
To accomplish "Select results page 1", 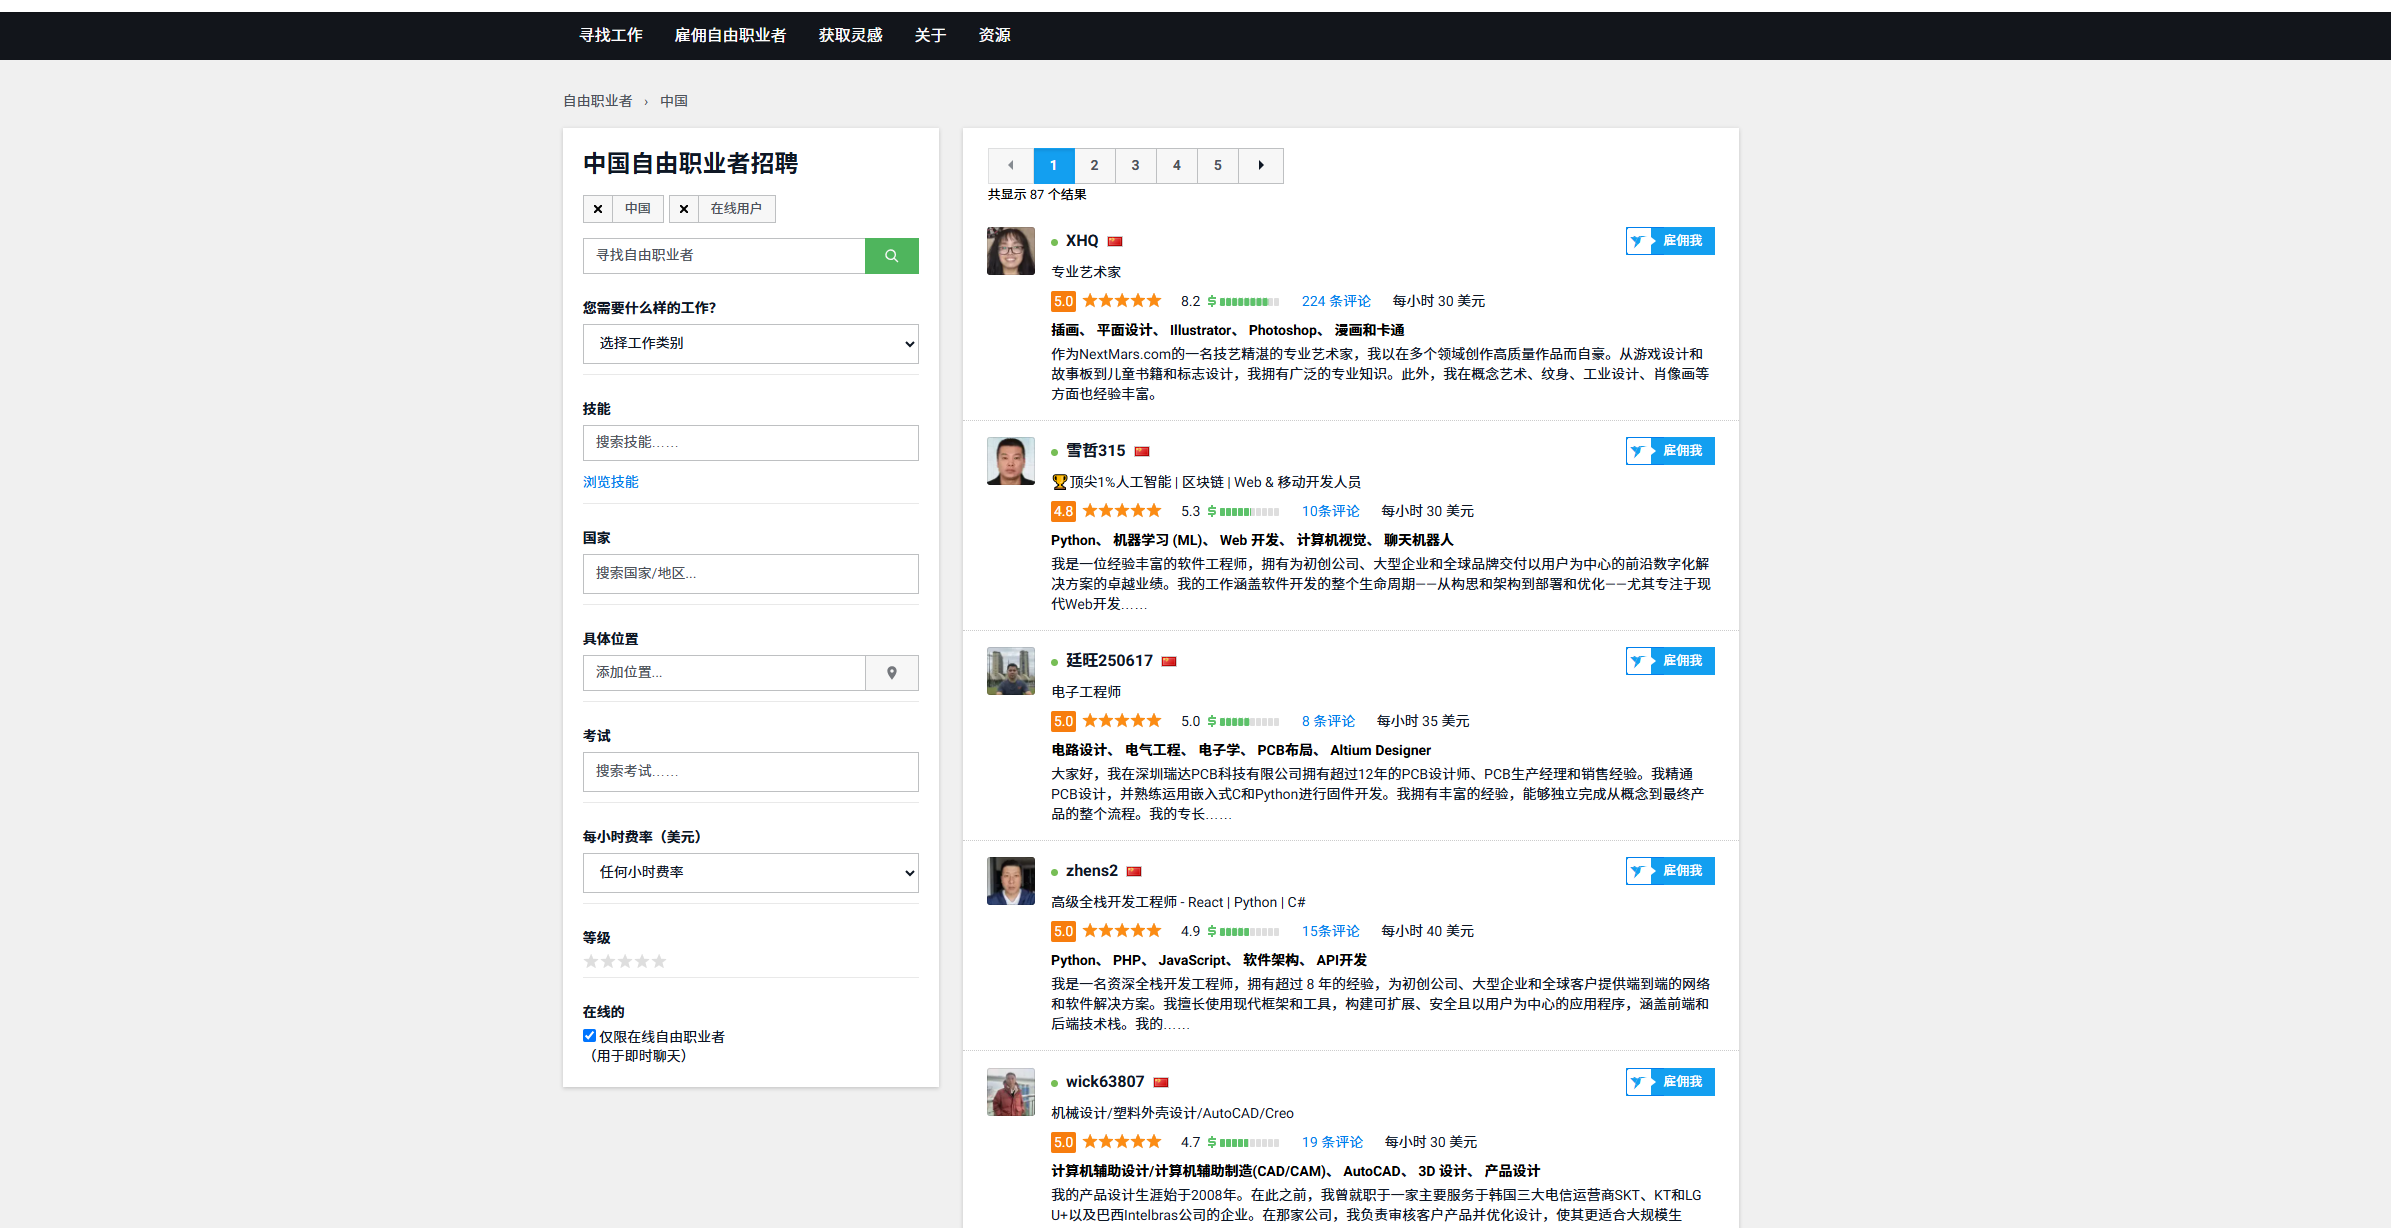I will (x=1053, y=166).
